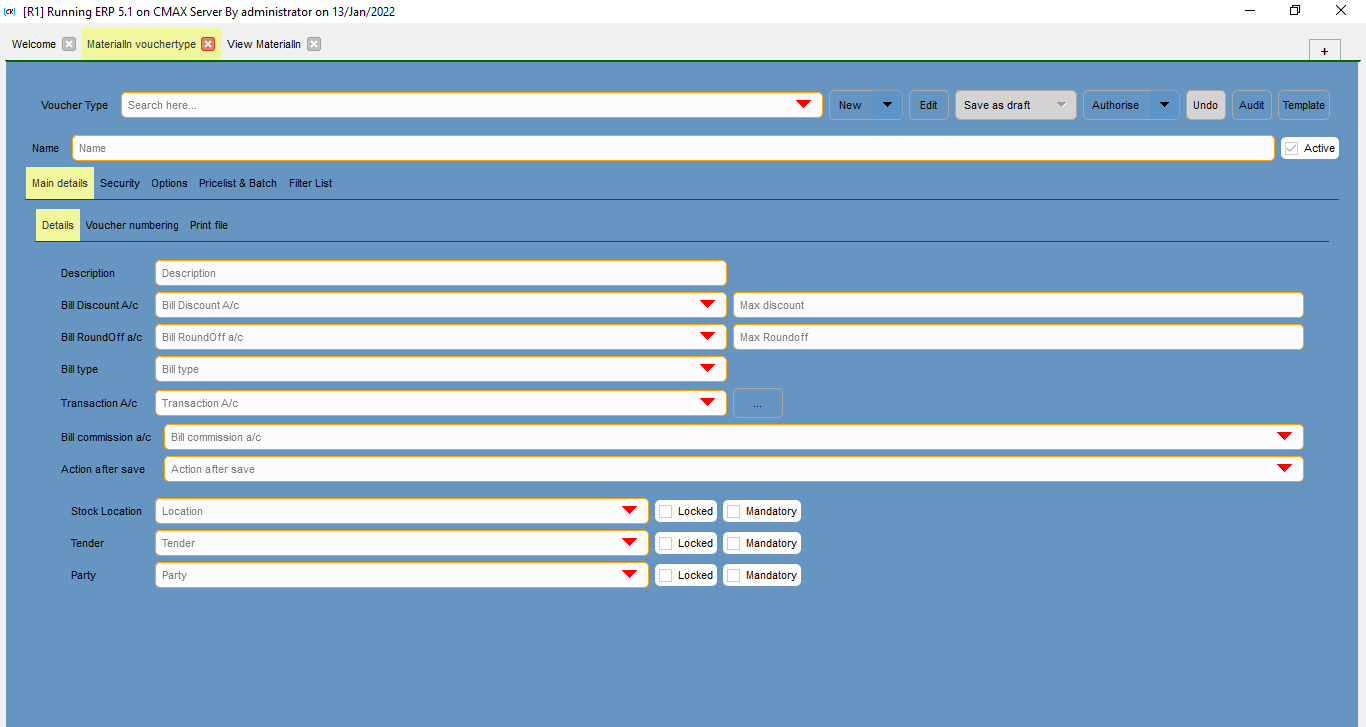Viewport: 1366px width, 727px height.
Task: Click the Name input field
Action: tap(673, 148)
